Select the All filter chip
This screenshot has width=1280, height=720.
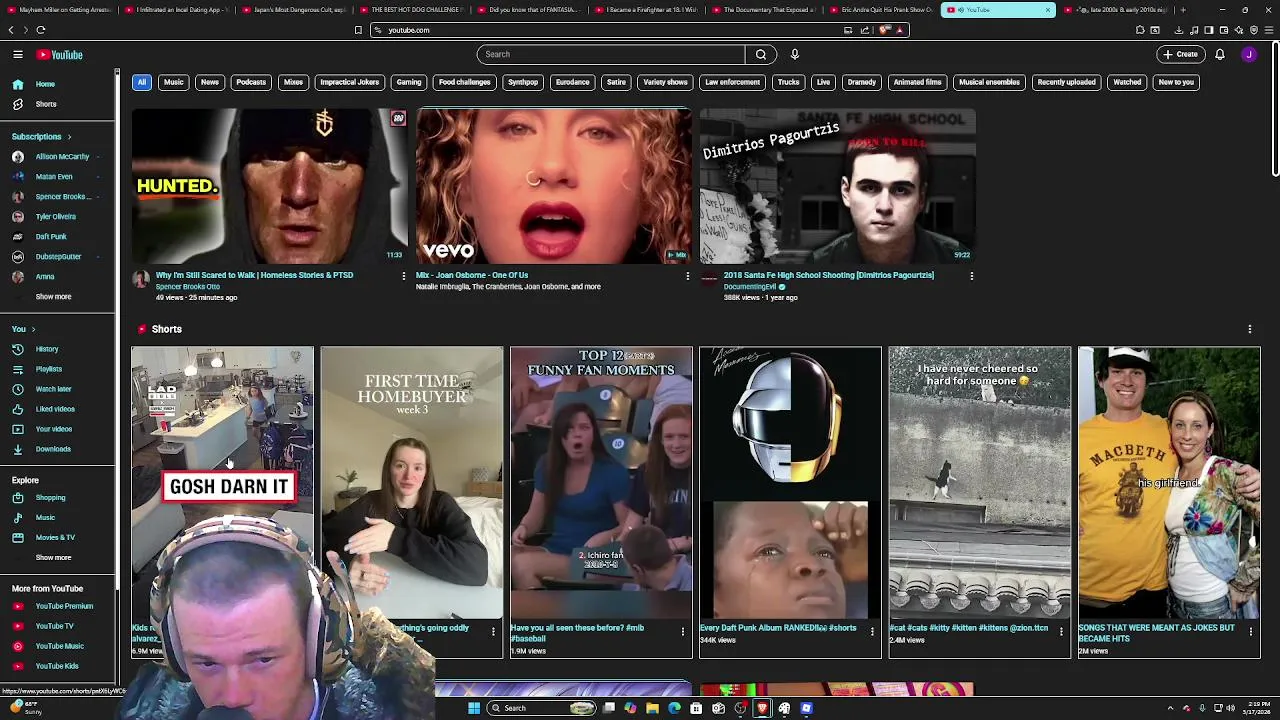pyautogui.click(x=142, y=82)
